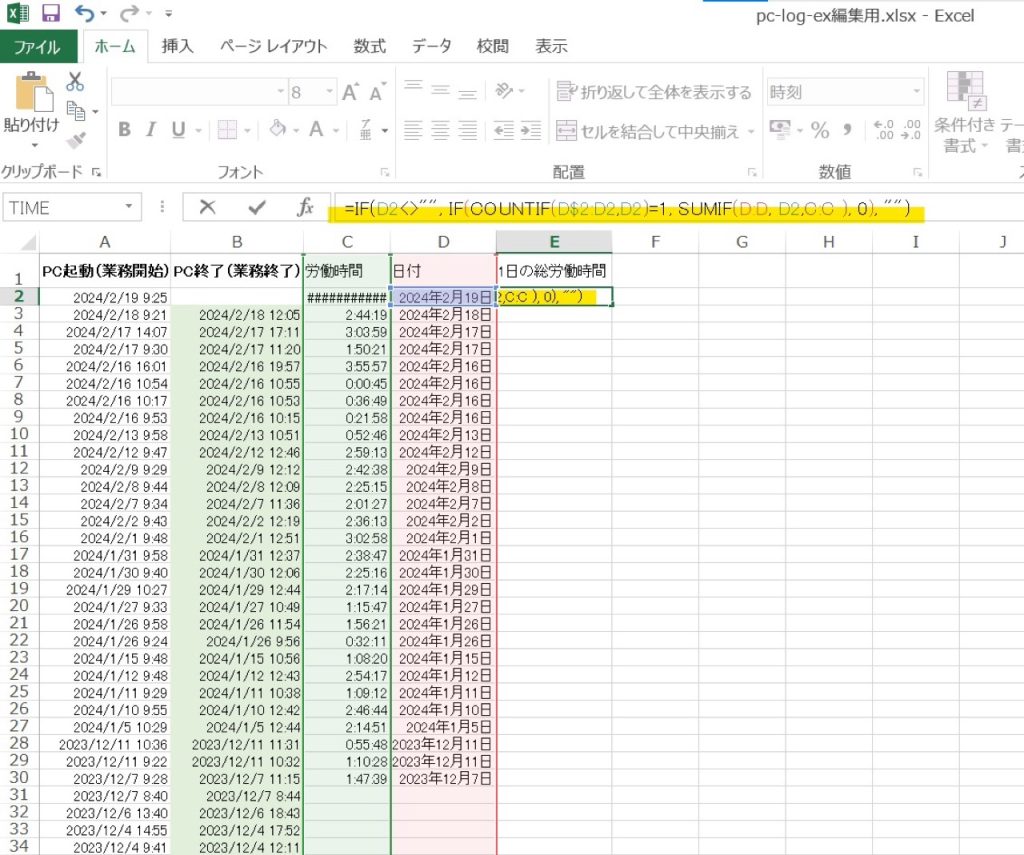Viewport: 1024px width, 855px height.
Task: Toggle Underline formatting
Action: [x=178, y=130]
